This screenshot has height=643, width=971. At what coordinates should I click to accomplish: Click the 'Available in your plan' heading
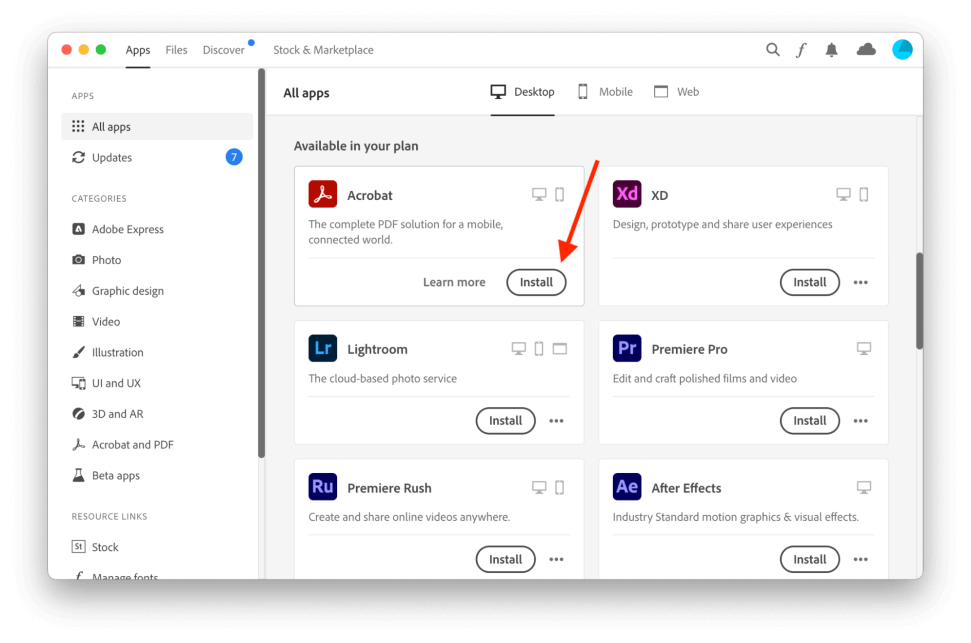[356, 146]
